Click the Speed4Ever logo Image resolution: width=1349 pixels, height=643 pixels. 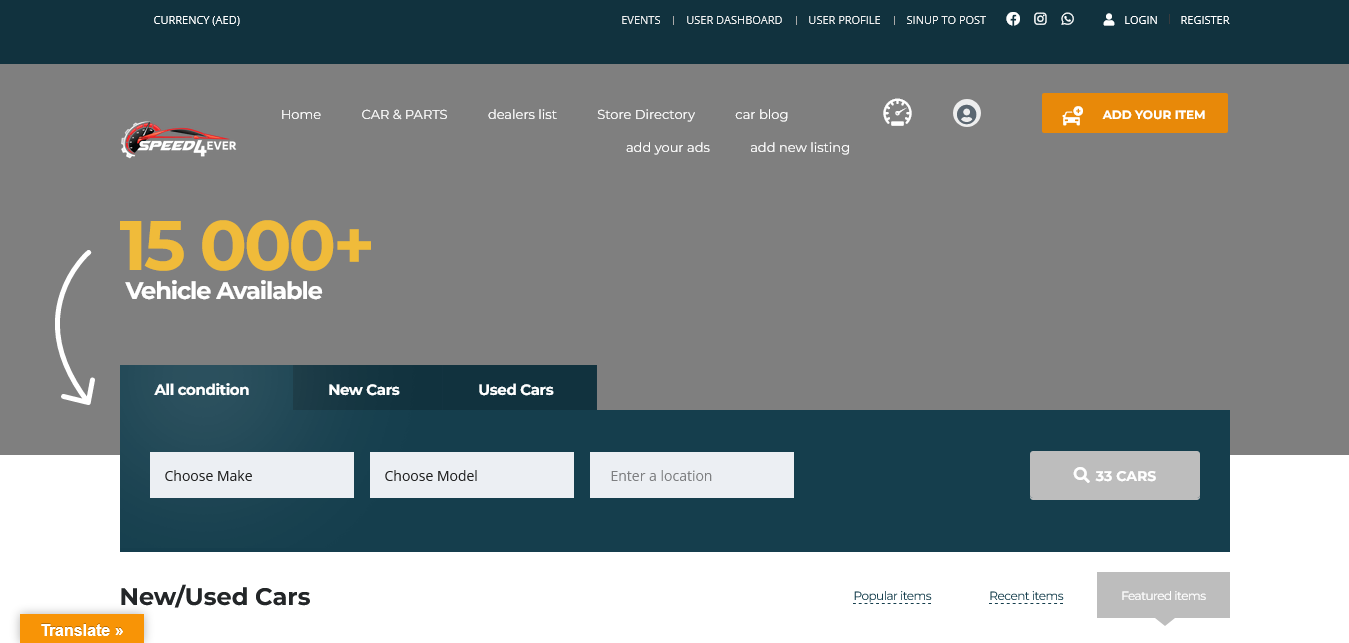click(179, 141)
